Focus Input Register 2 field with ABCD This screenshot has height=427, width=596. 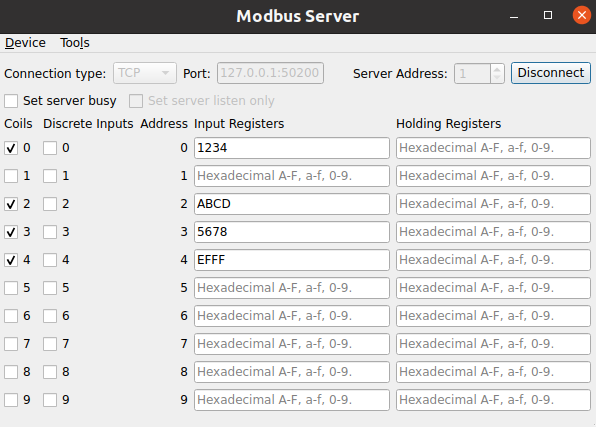(x=292, y=204)
